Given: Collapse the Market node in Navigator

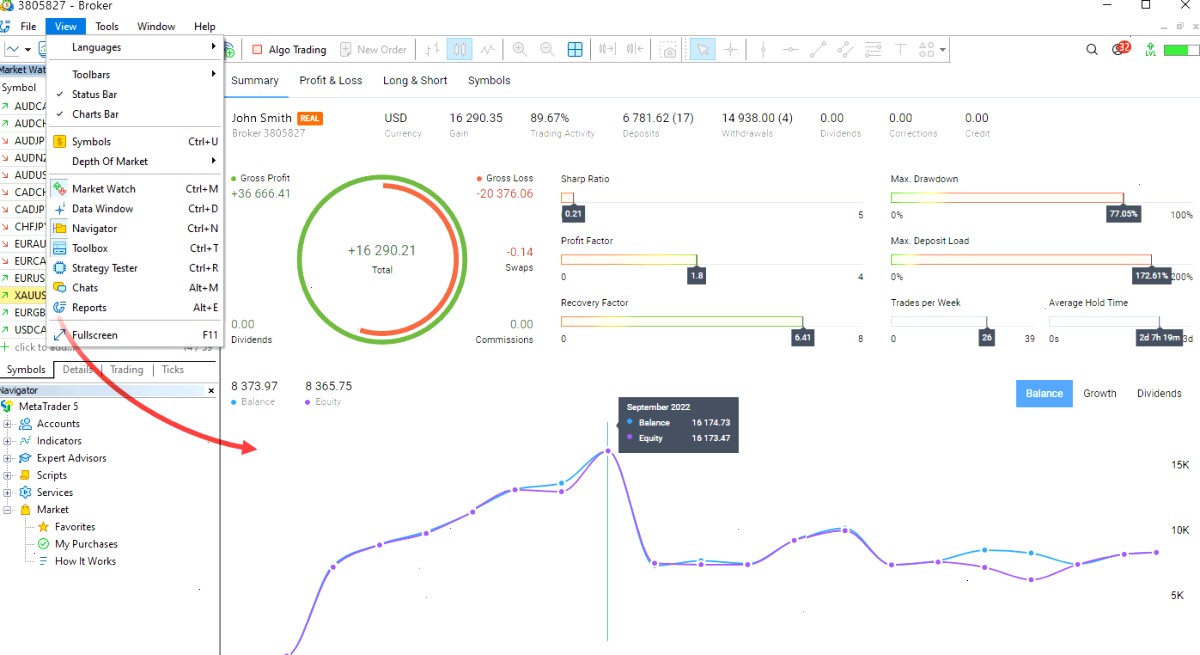Looking at the screenshot, I should pyautogui.click(x=7, y=510).
